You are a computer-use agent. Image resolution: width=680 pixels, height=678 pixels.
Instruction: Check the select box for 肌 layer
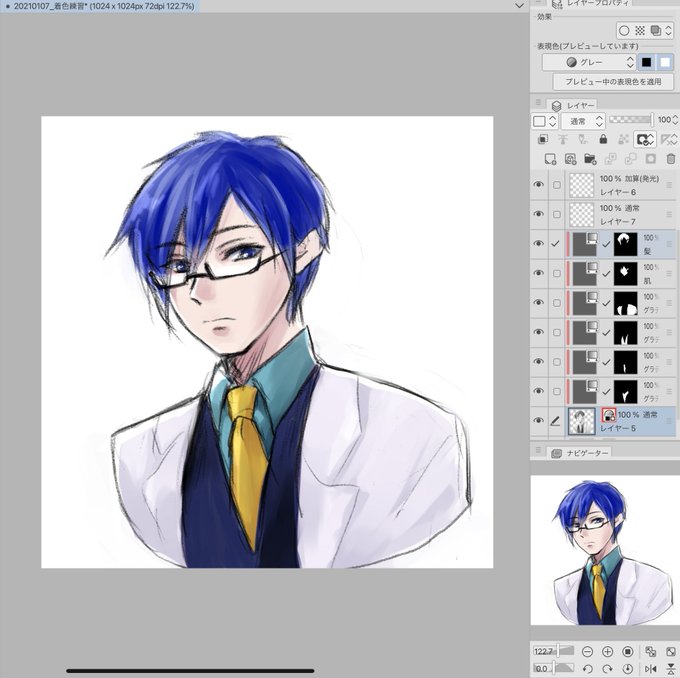point(557,274)
